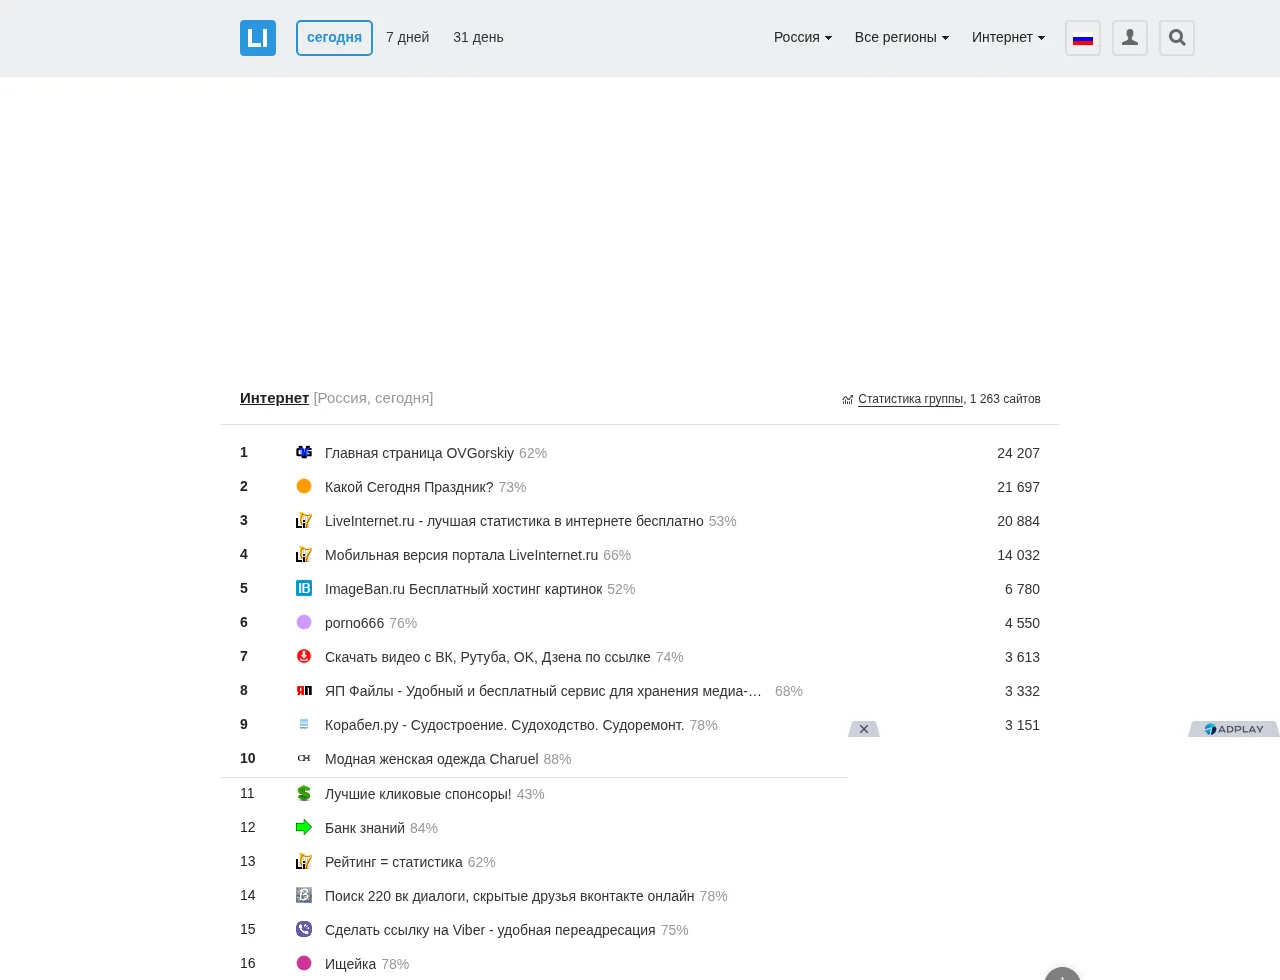1280x980 pixels.
Task: Click the green dollar icon for Лучшие кликовые спонсоры
Action: pyautogui.click(x=304, y=793)
